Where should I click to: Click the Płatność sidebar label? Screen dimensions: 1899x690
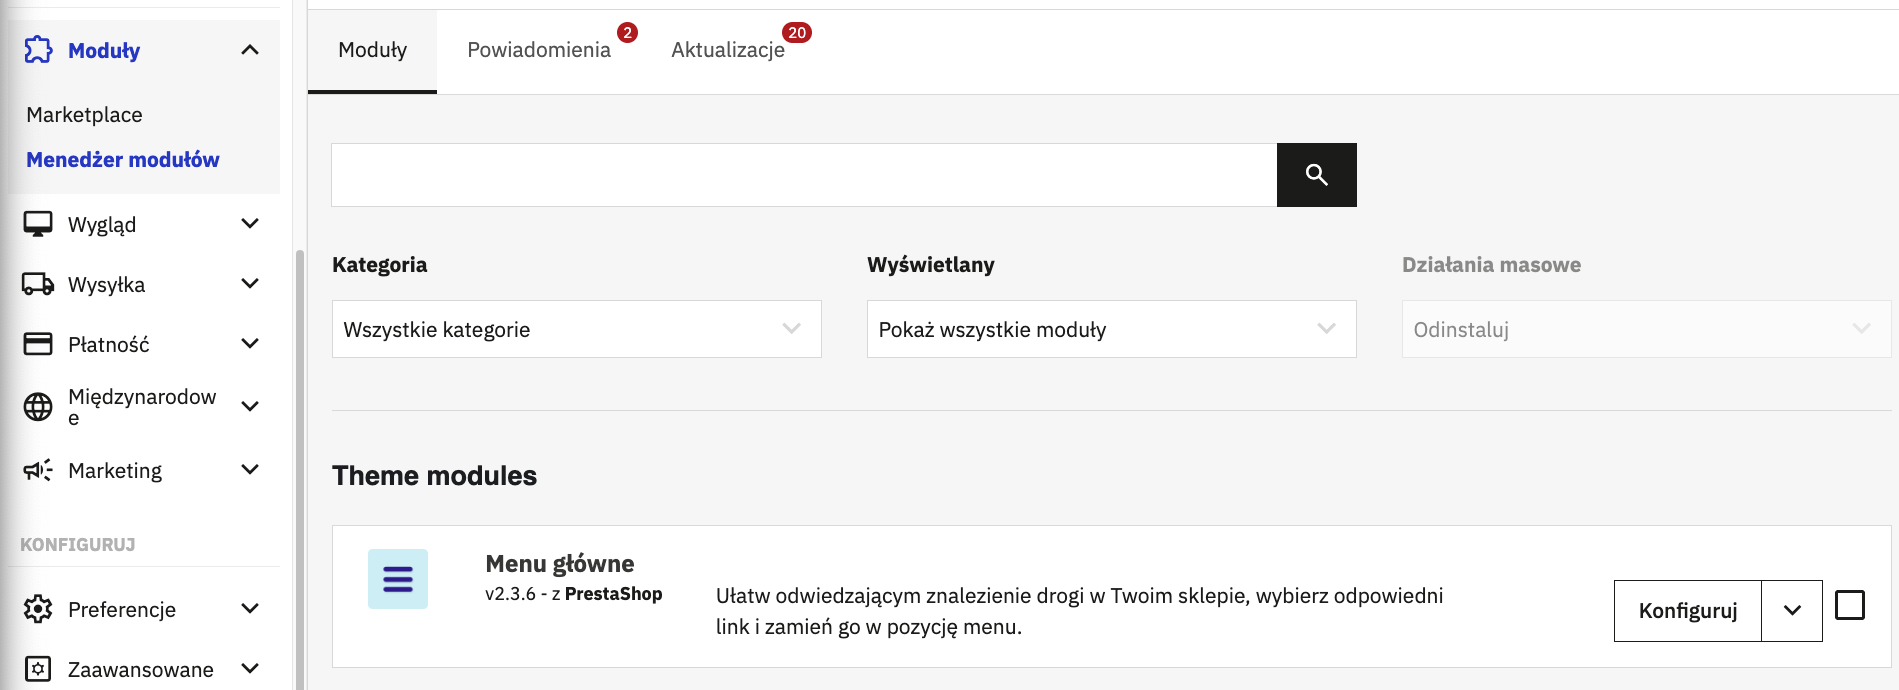109,345
